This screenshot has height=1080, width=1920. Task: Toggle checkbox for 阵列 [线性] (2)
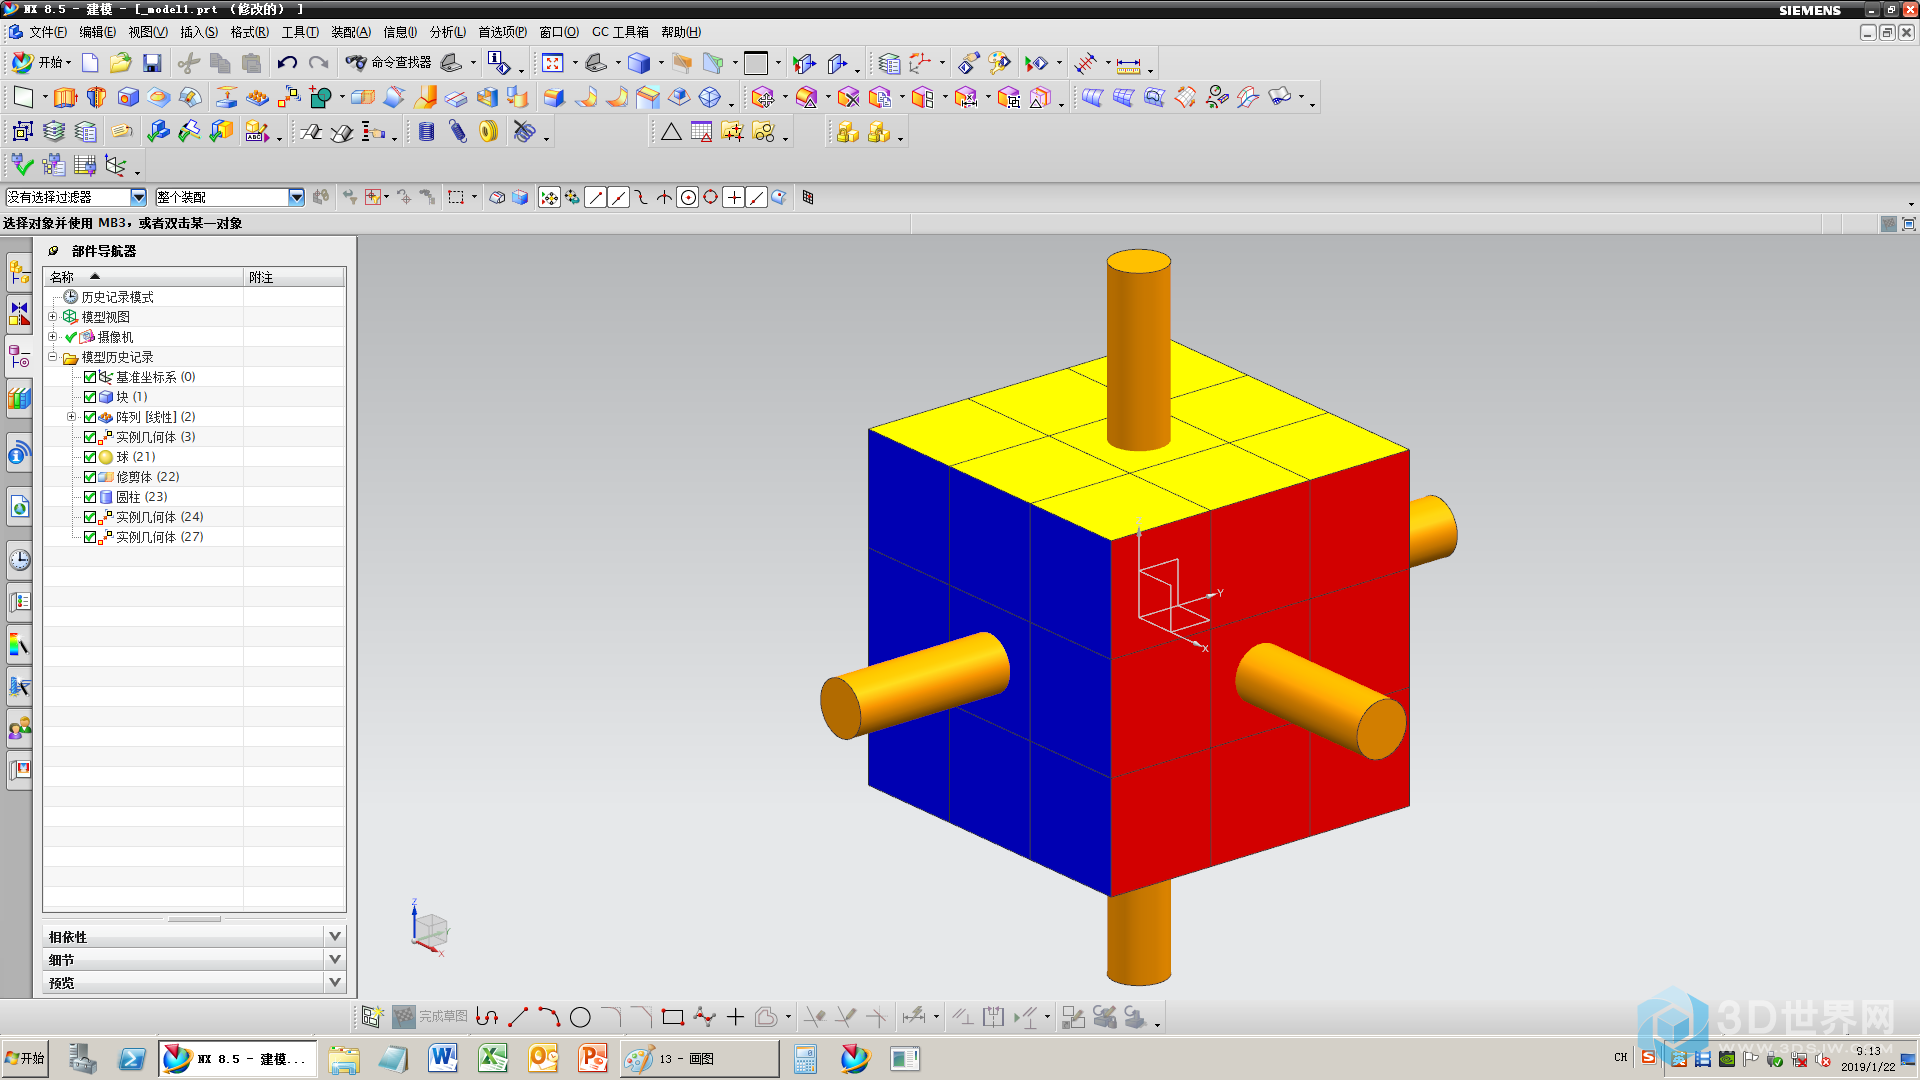coord(90,417)
